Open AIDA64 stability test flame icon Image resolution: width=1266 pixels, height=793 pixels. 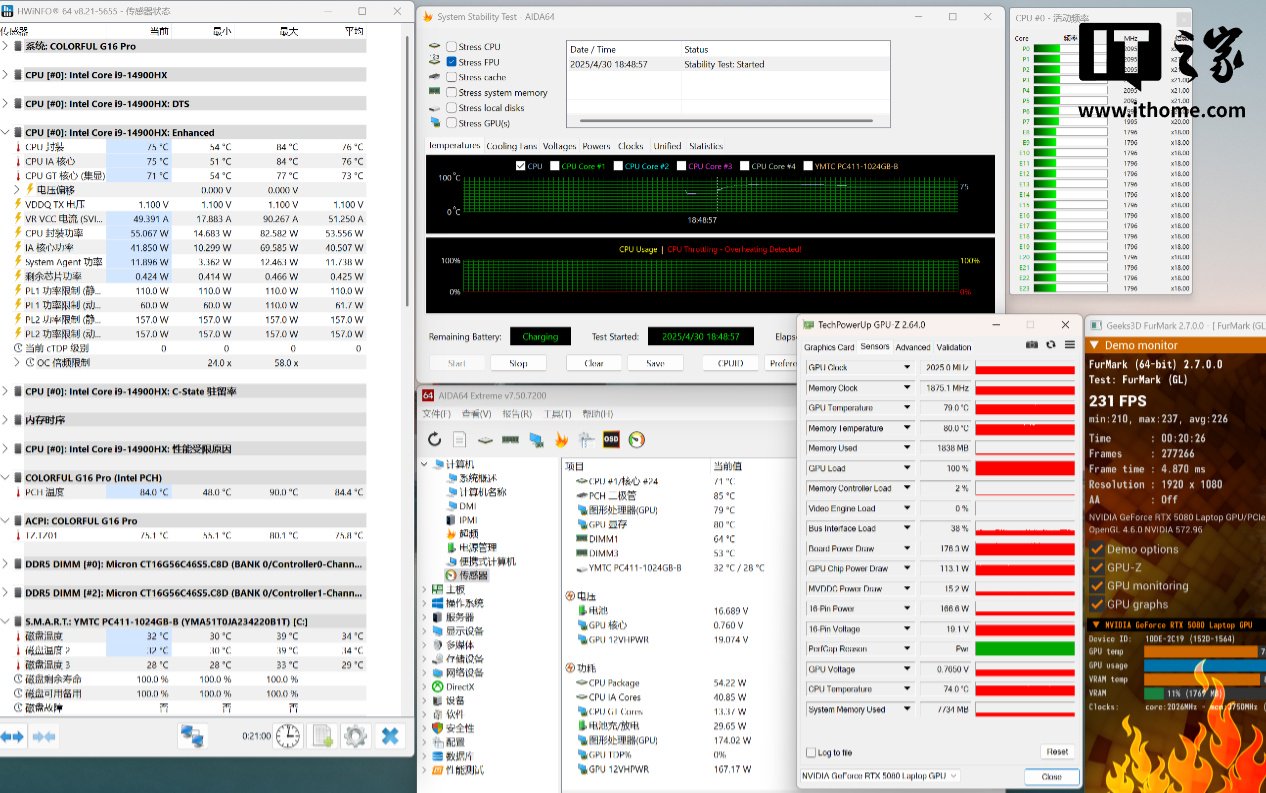(x=561, y=439)
